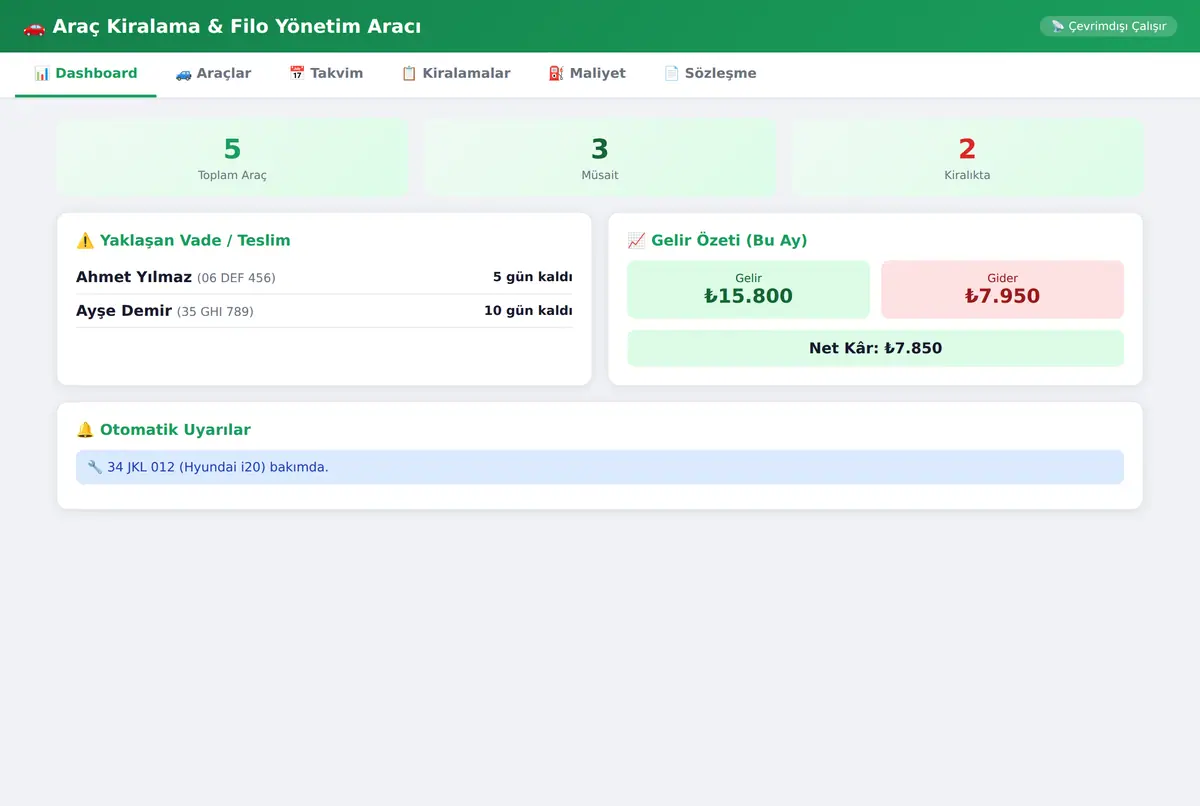Select the Ahmet Yılmaz rental entry
Viewport: 1200px width, 806px height.
coord(324,277)
